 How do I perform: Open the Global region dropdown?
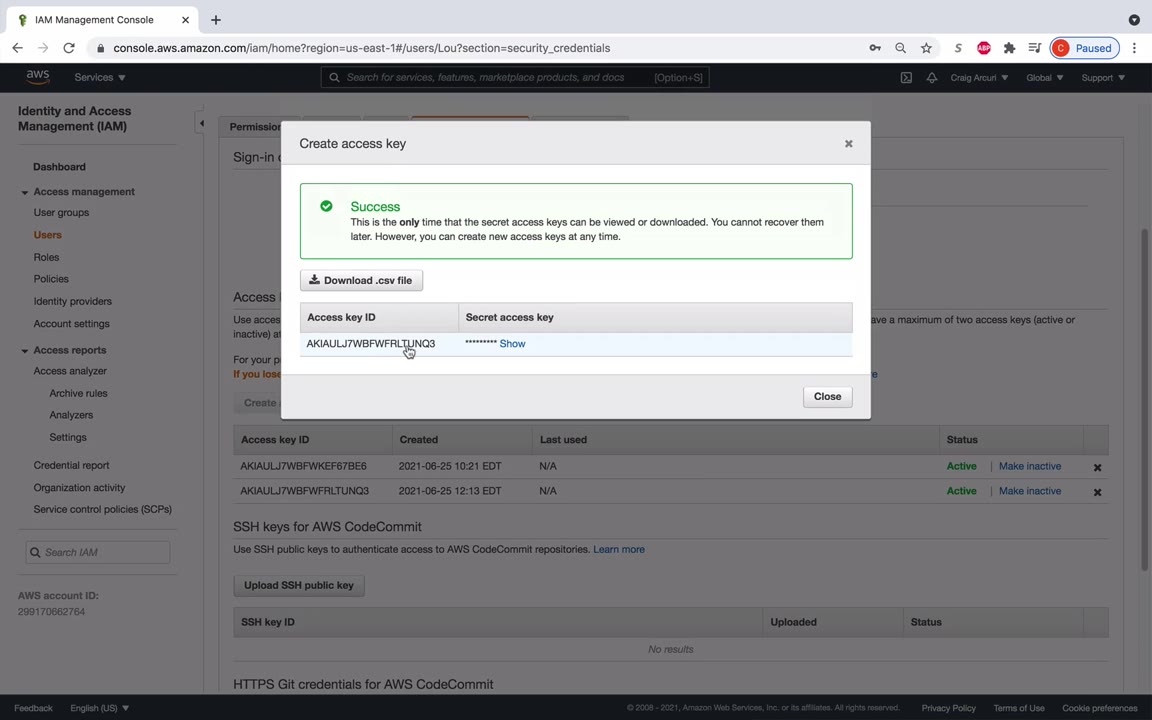[x=1045, y=77]
